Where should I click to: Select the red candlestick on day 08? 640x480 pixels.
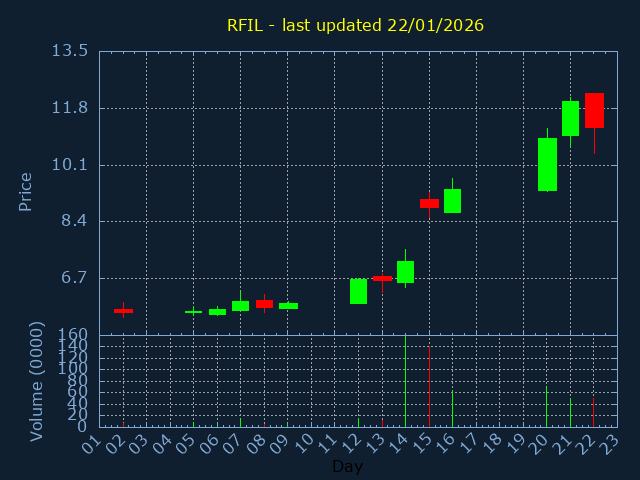click(x=264, y=304)
